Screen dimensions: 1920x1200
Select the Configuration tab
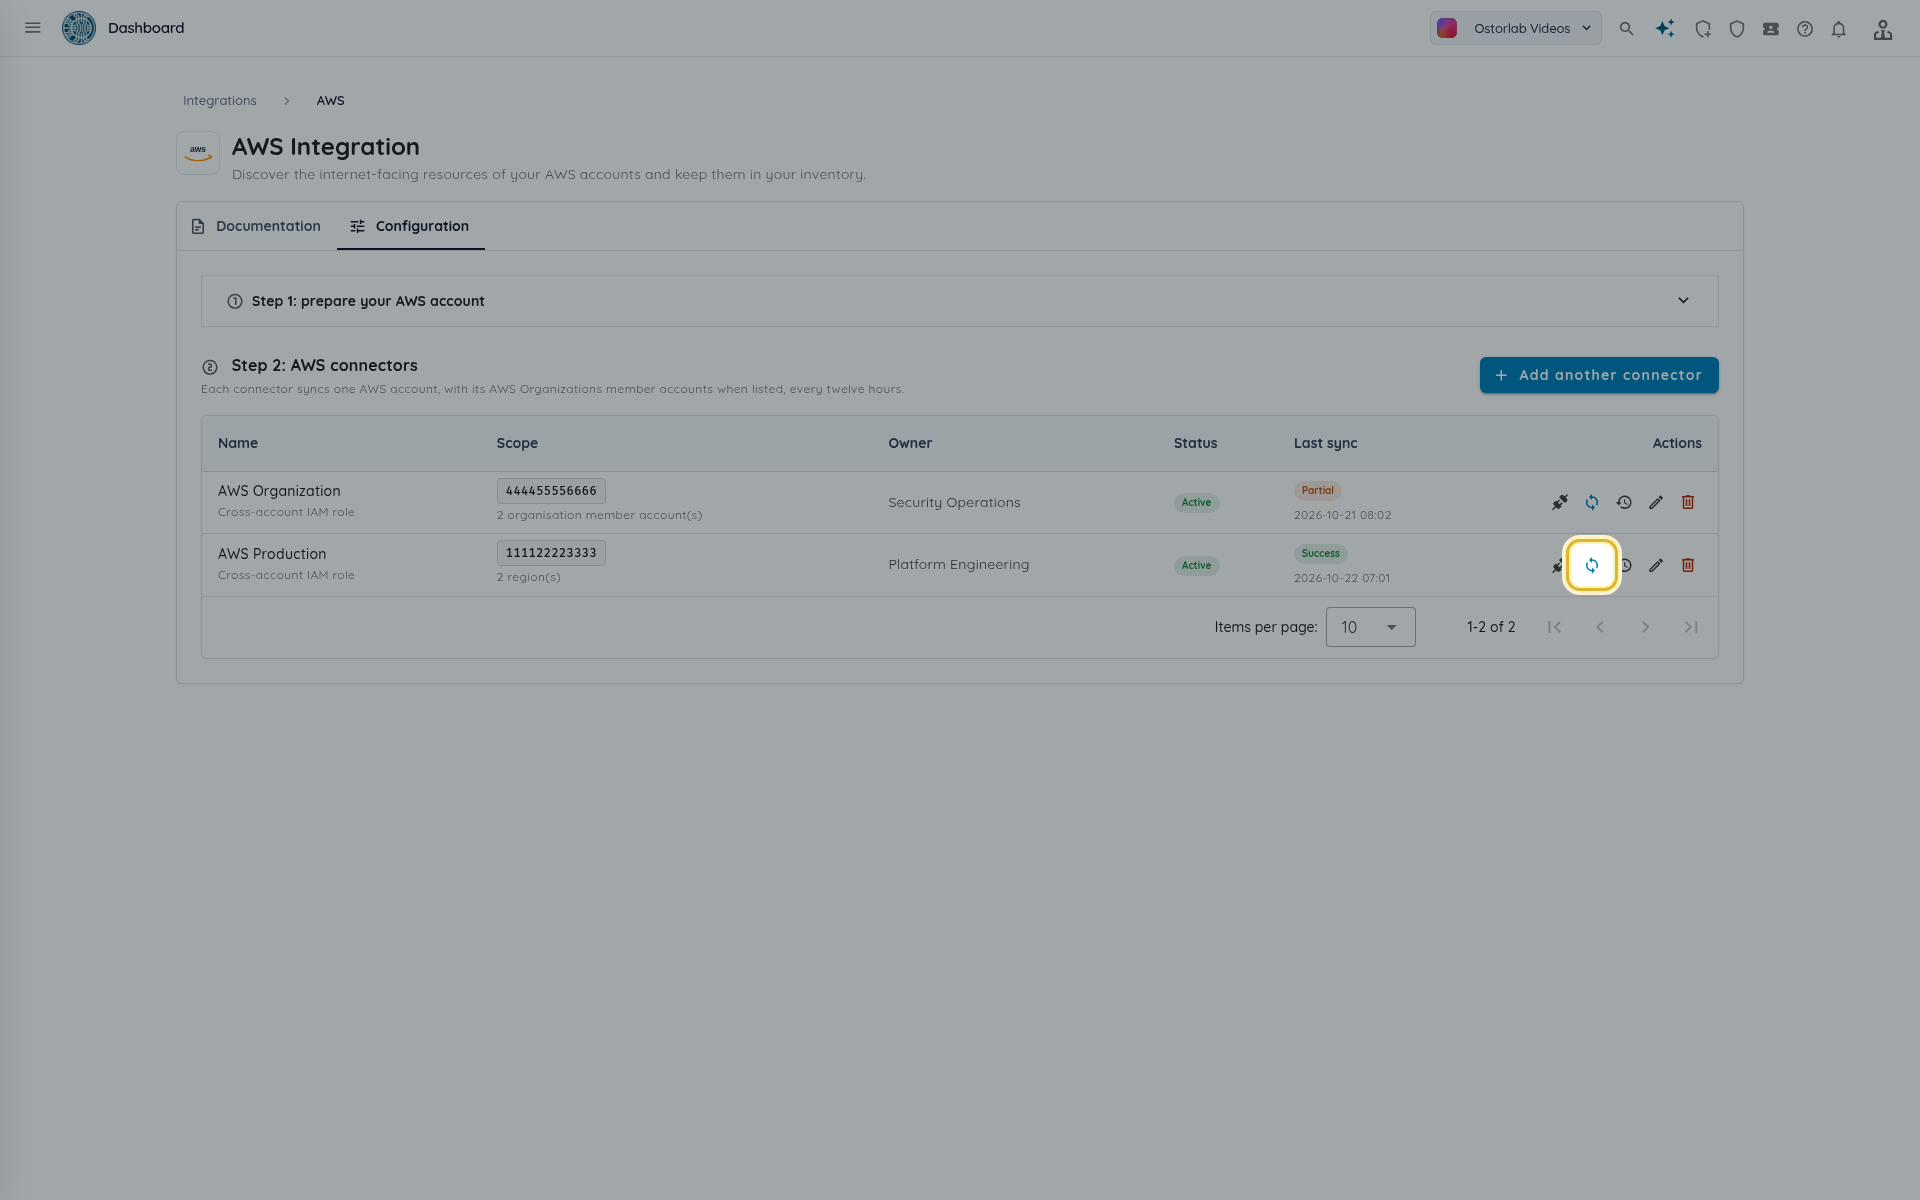point(410,226)
